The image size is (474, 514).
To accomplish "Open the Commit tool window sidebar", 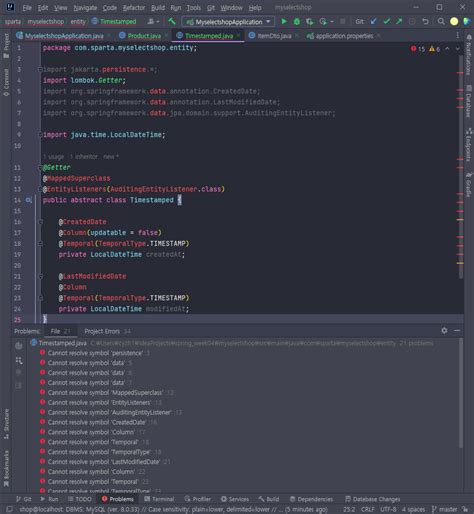I will [6, 83].
